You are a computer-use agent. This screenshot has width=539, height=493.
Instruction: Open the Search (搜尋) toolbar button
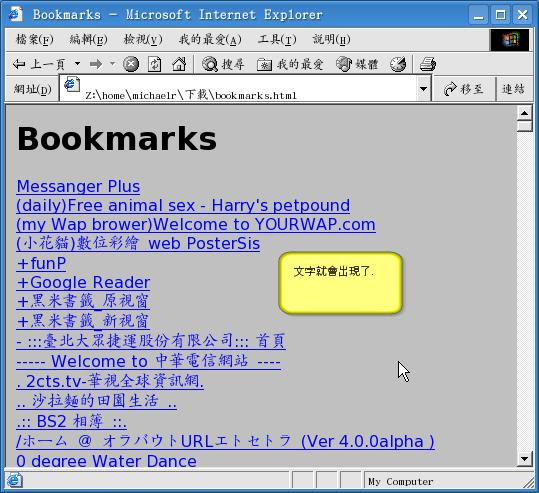coord(223,64)
